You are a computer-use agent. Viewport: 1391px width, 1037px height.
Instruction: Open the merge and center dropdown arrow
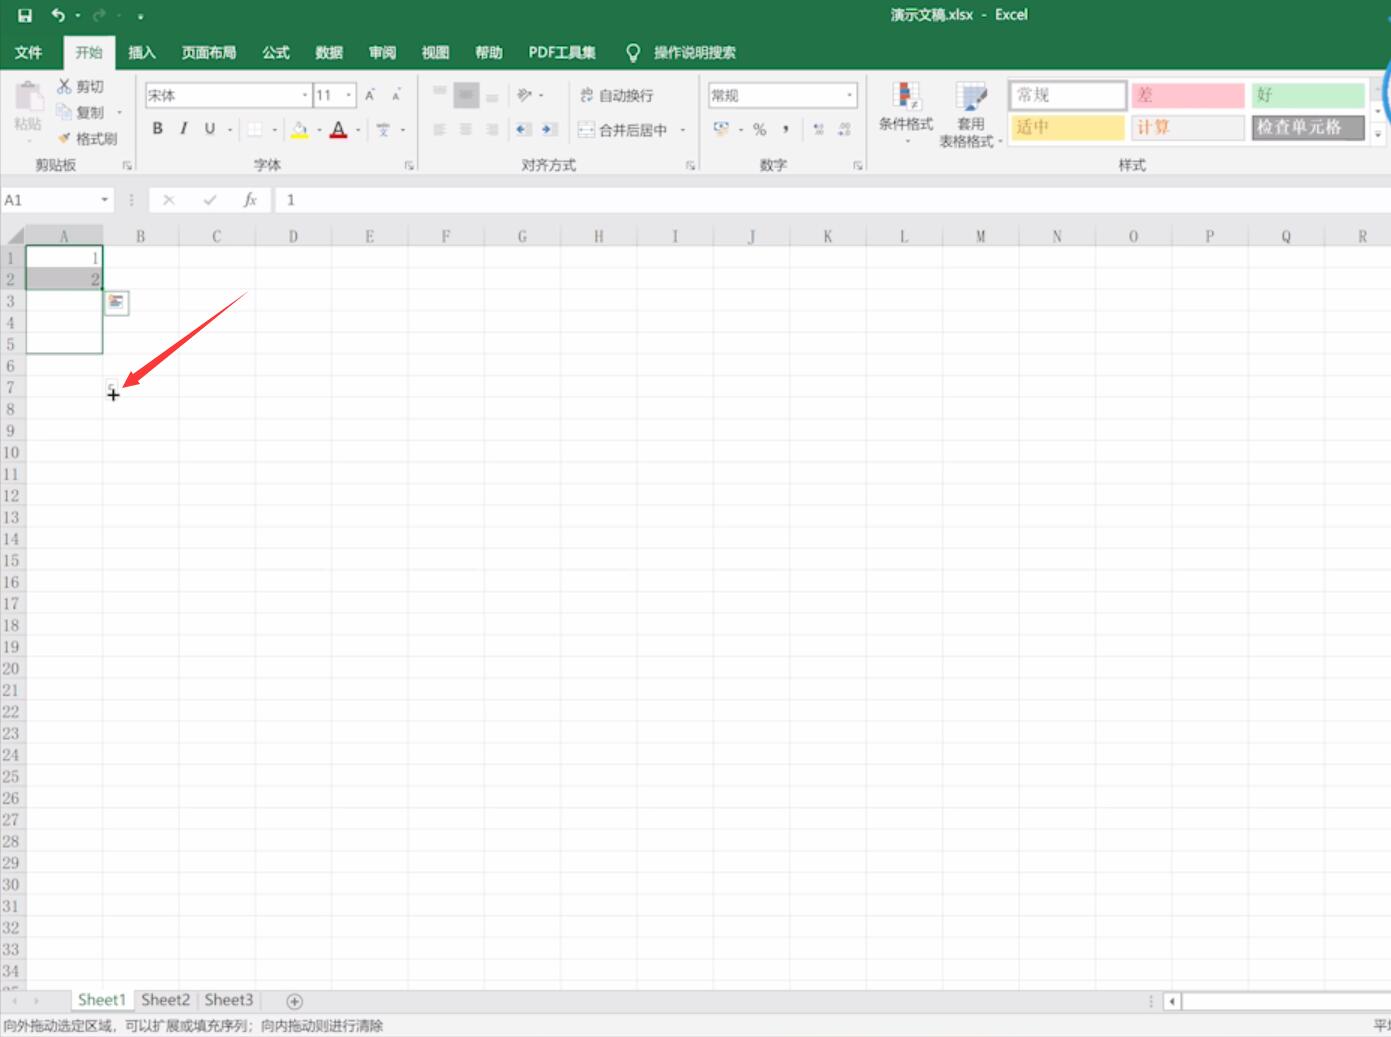click(683, 129)
